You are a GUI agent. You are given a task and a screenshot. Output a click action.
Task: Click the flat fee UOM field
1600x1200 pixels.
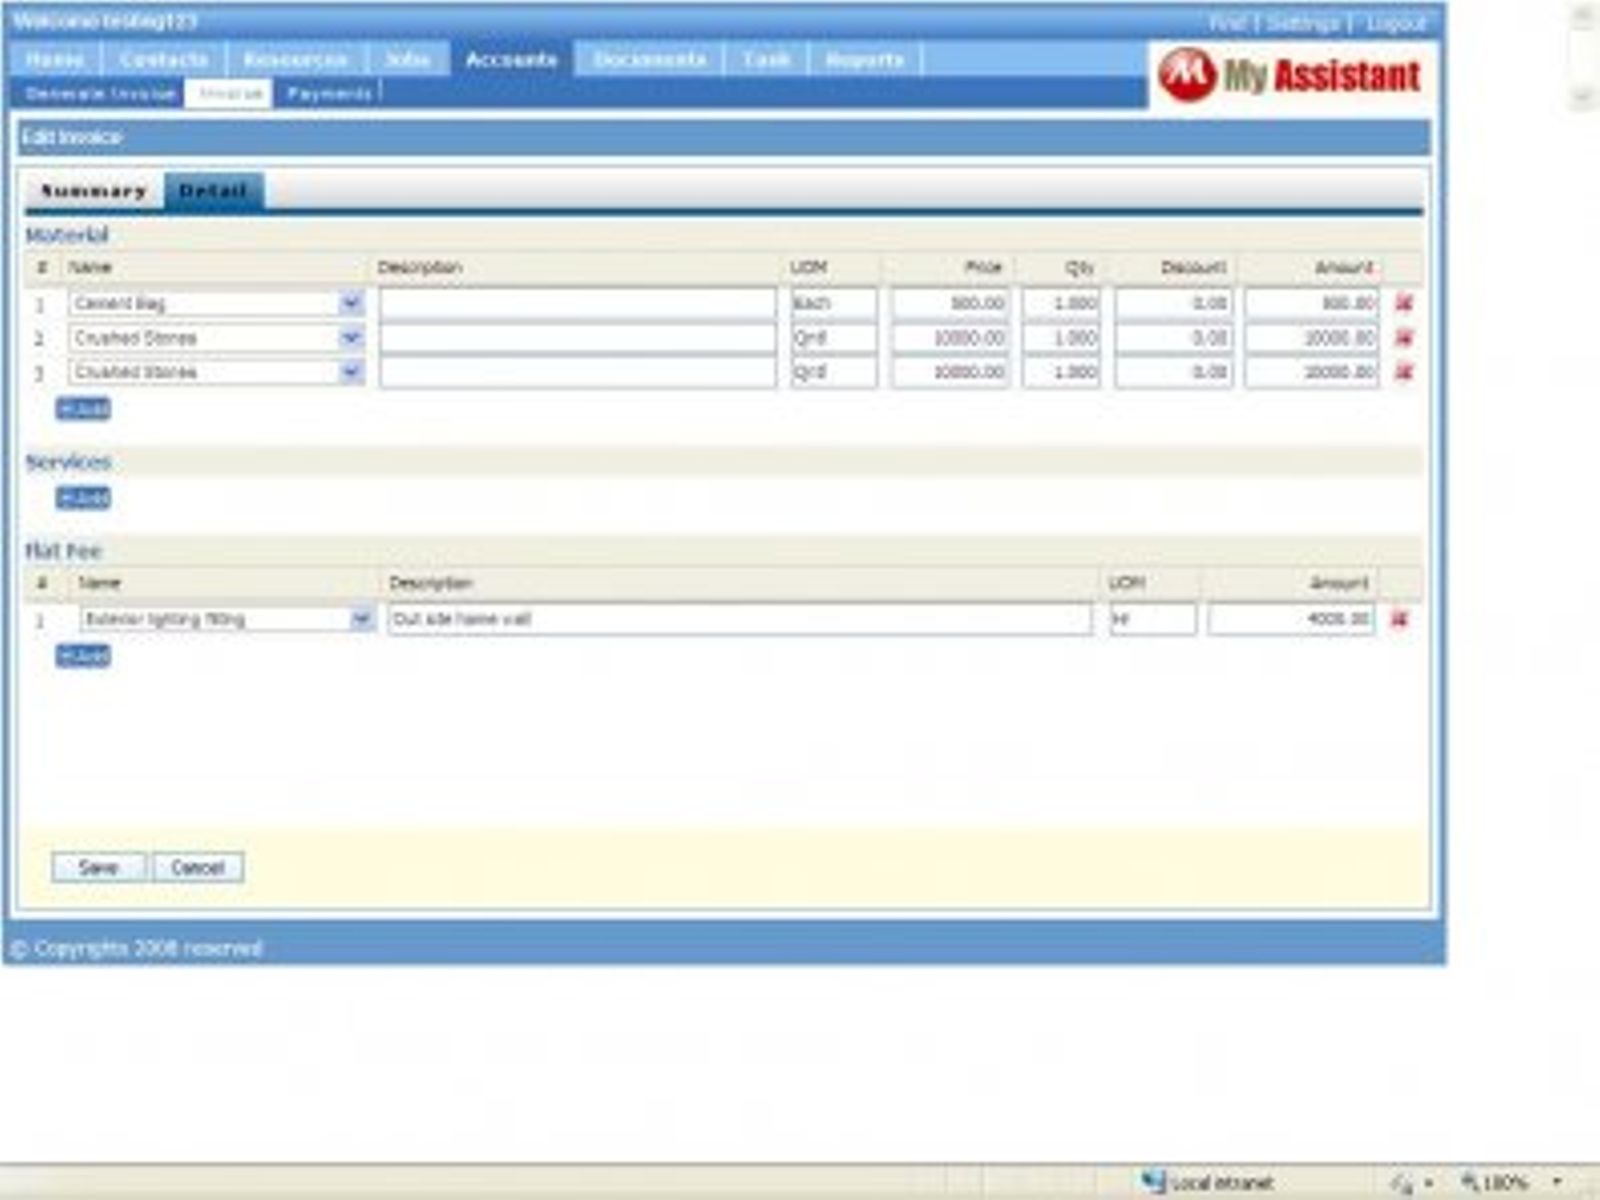[1153, 619]
